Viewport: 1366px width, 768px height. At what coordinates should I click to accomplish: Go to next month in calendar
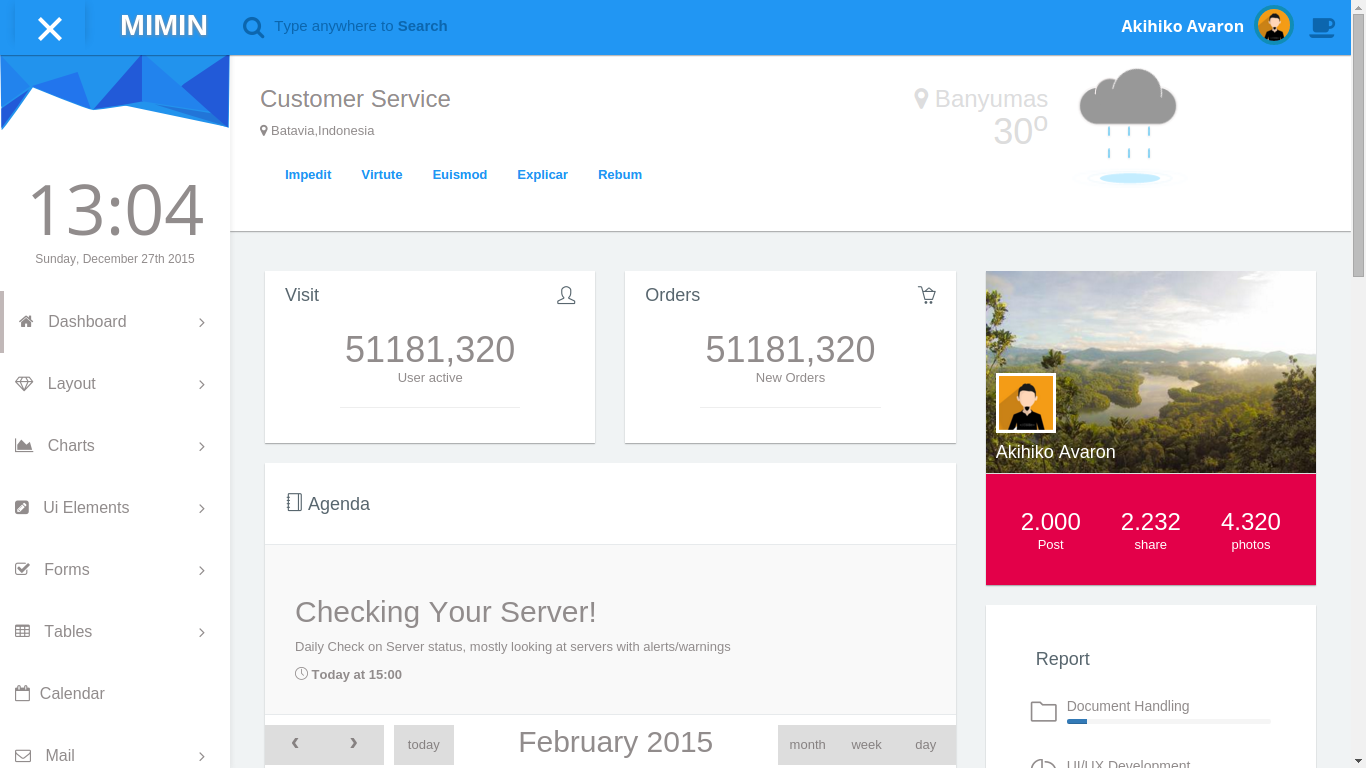353,743
